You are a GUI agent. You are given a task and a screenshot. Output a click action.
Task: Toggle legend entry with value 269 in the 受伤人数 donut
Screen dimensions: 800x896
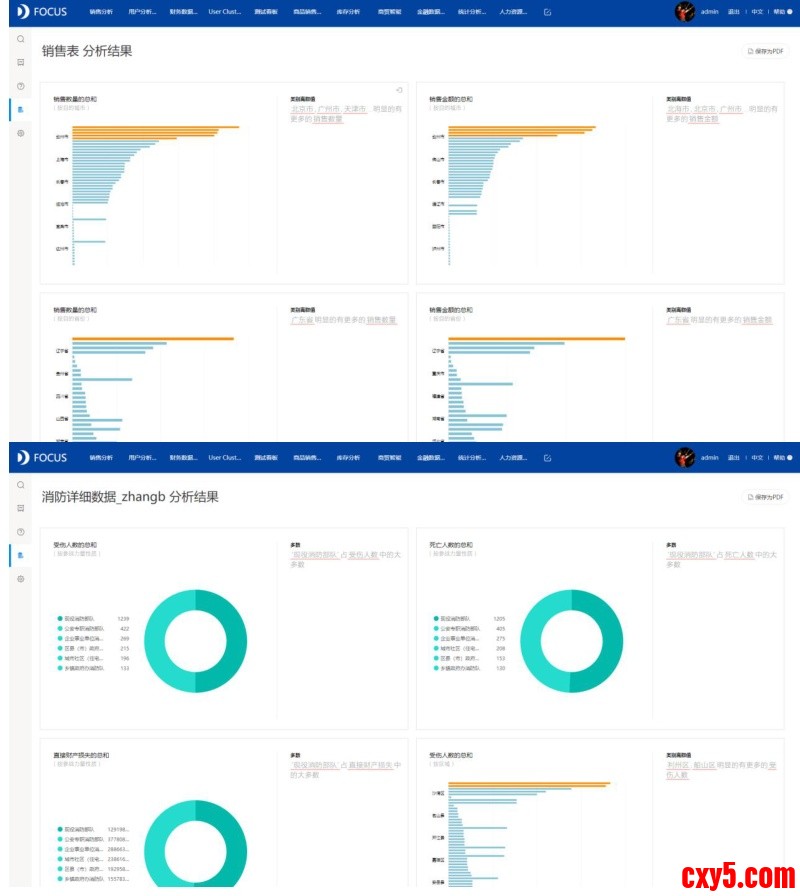point(93,638)
